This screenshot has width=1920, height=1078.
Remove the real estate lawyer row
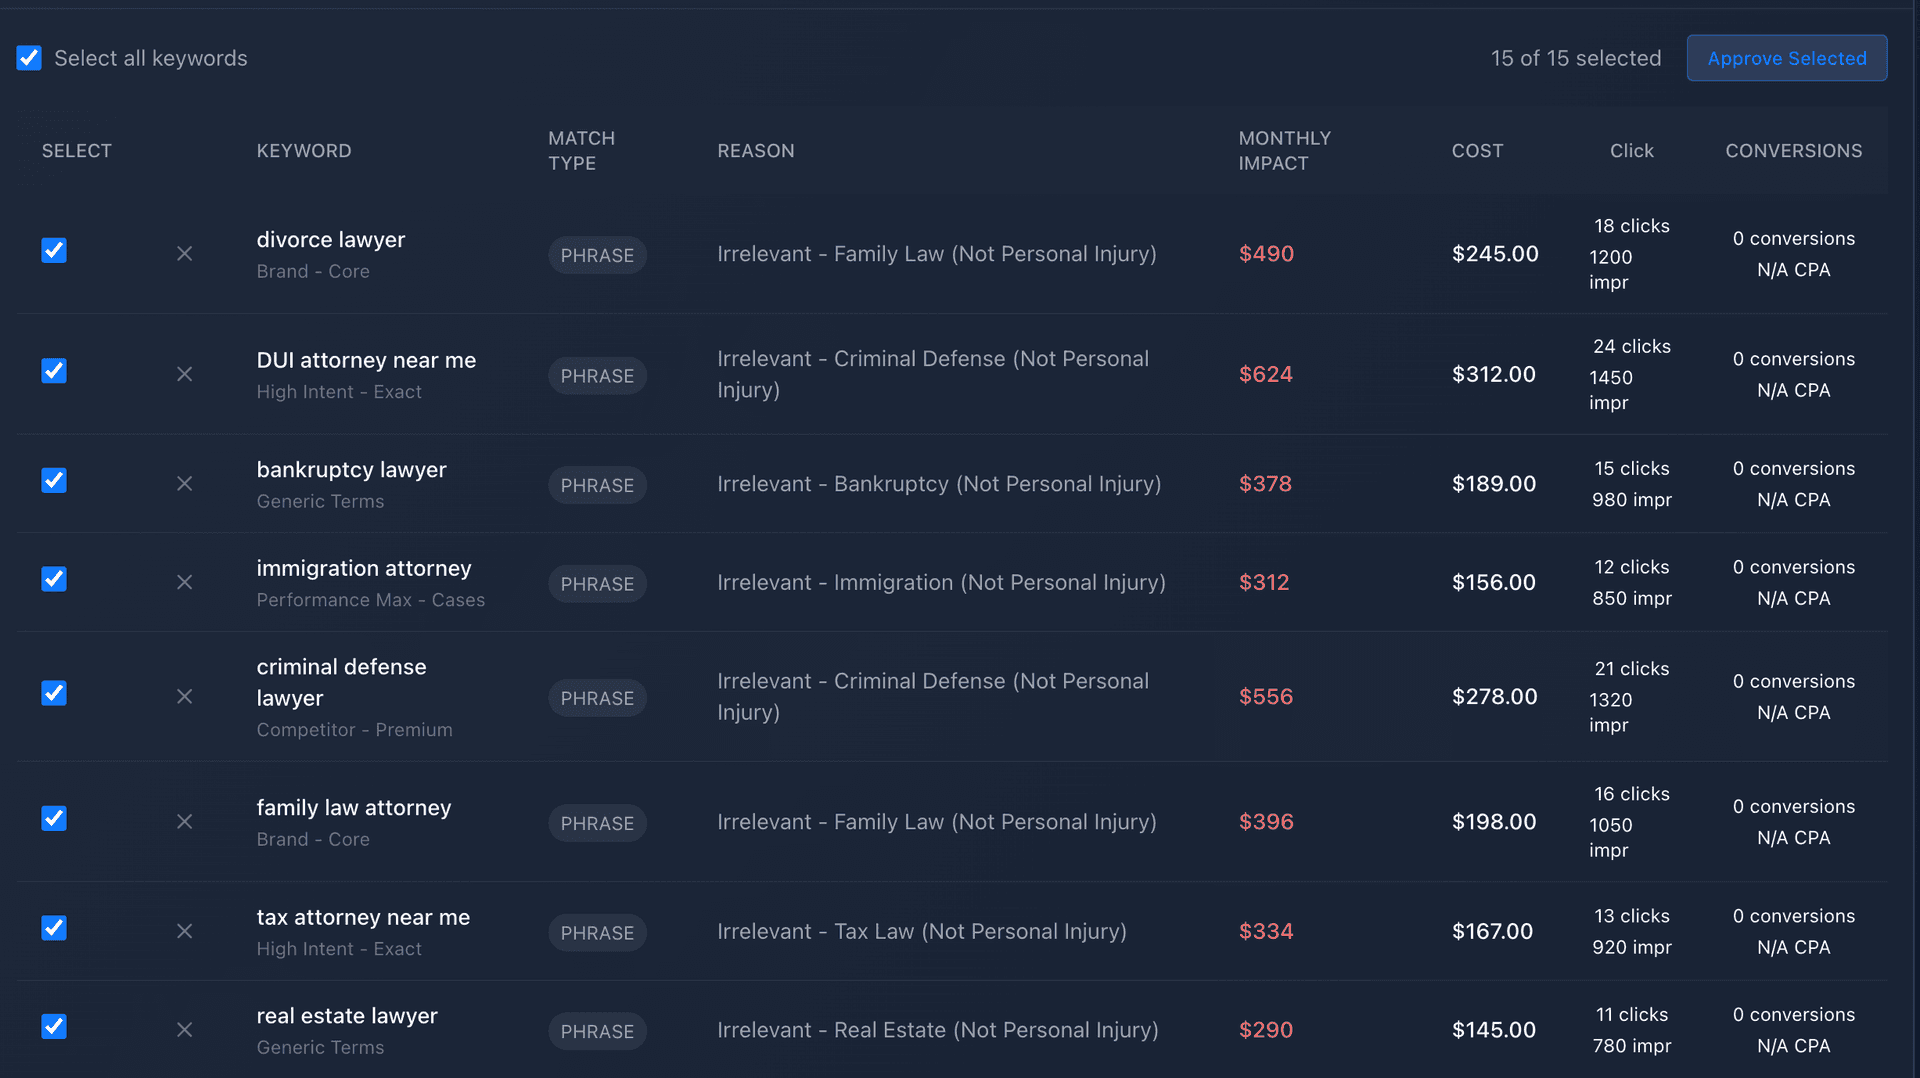[x=184, y=1029]
